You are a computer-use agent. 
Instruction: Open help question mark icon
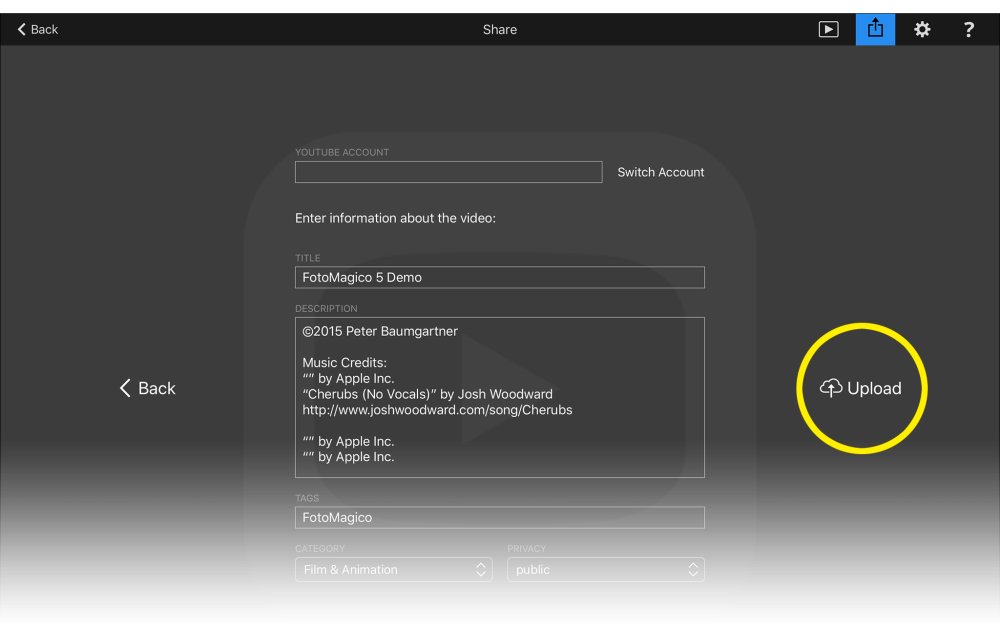[x=968, y=29]
